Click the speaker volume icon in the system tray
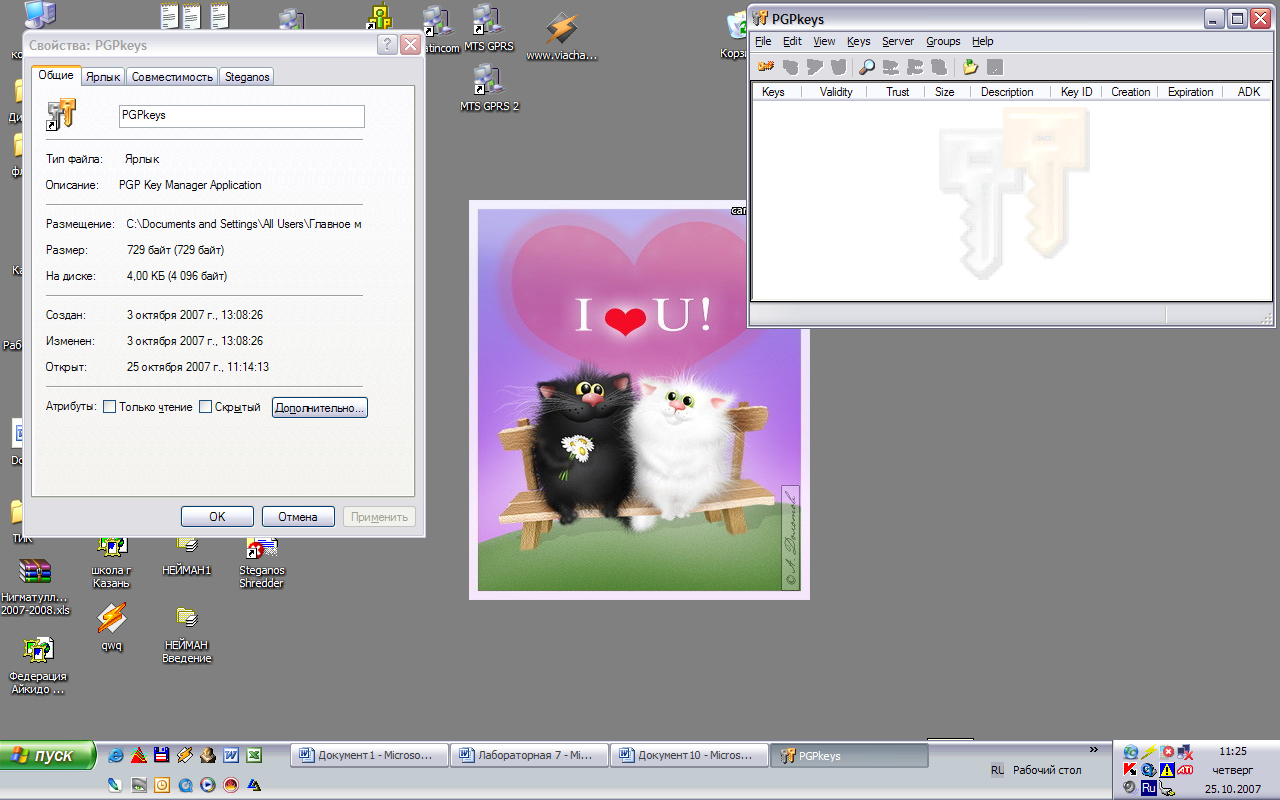 pyautogui.click(x=1130, y=788)
